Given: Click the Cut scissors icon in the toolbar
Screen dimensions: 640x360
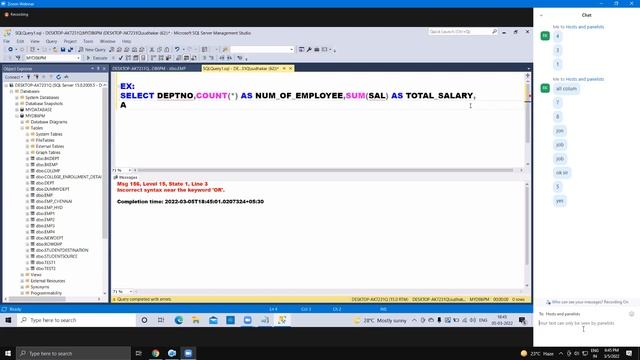Looking at the screenshot, I should point(152,49).
